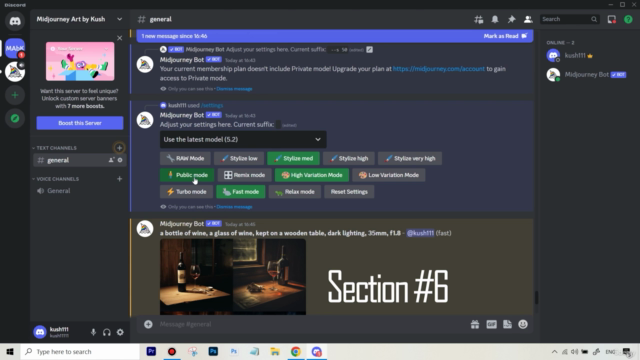Open the midjourney.com/account link

[438, 69]
